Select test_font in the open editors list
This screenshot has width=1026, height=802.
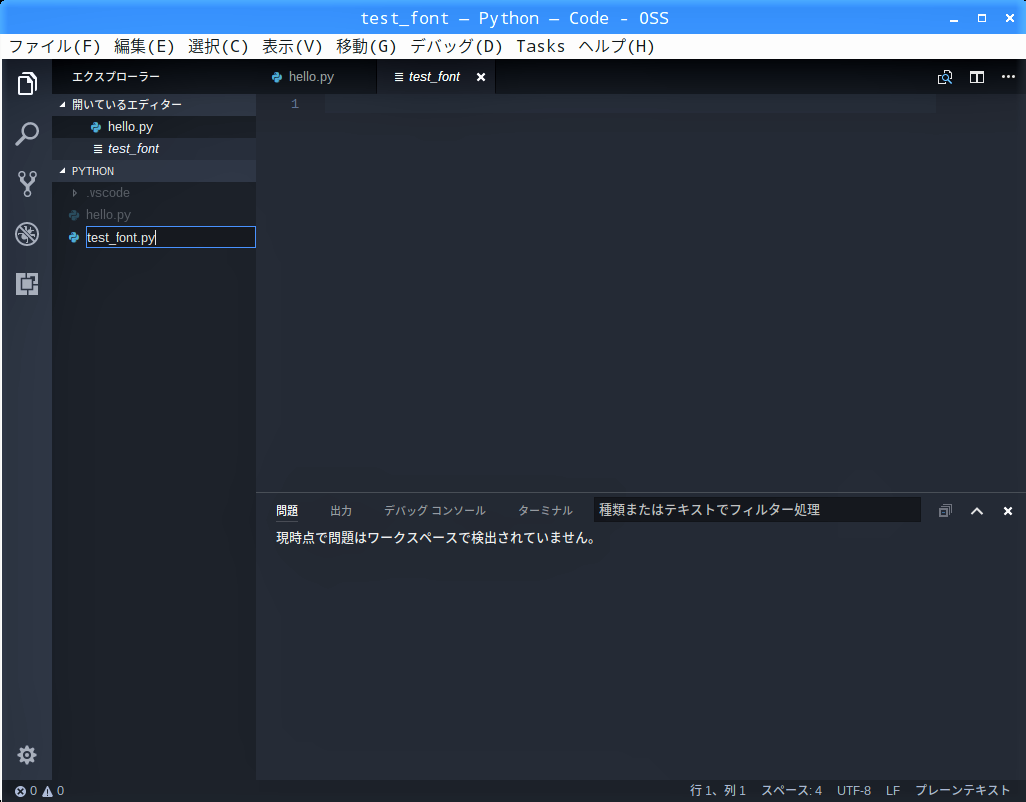(x=154, y=149)
